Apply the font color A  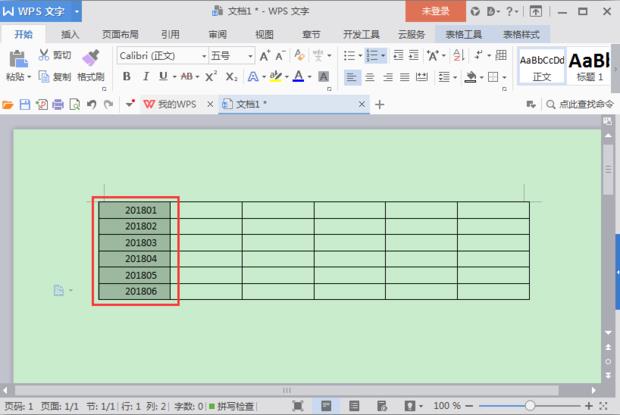tap(299, 76)
